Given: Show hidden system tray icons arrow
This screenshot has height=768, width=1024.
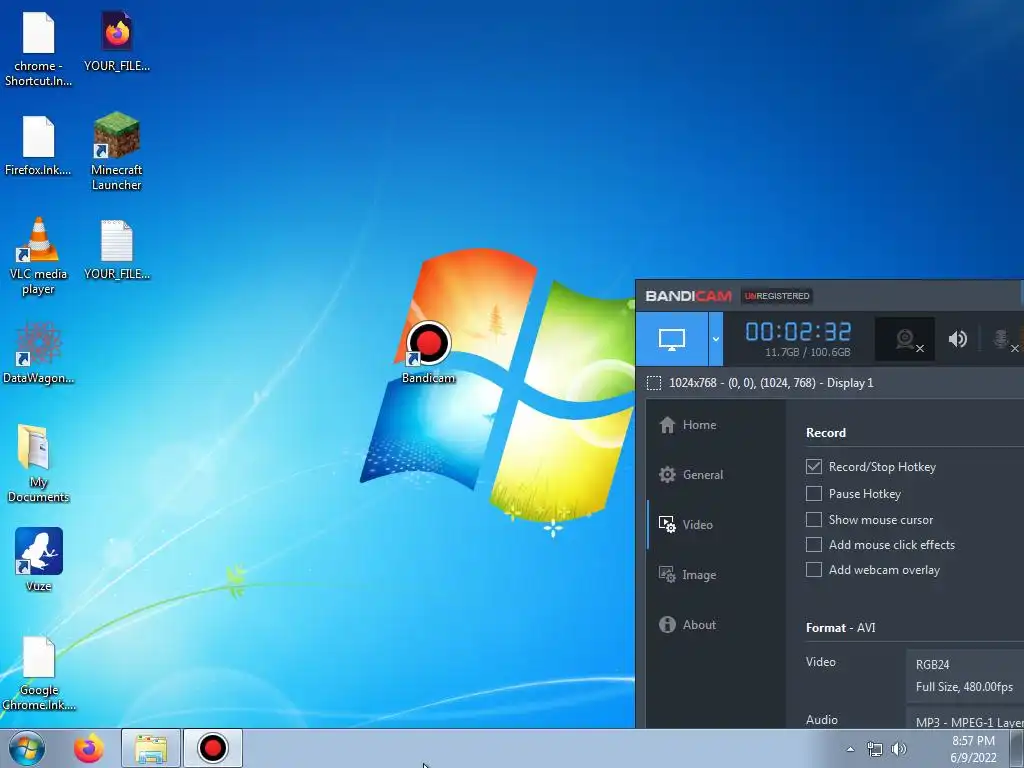Looking at the screenshot, I should [x=850, y=749].
